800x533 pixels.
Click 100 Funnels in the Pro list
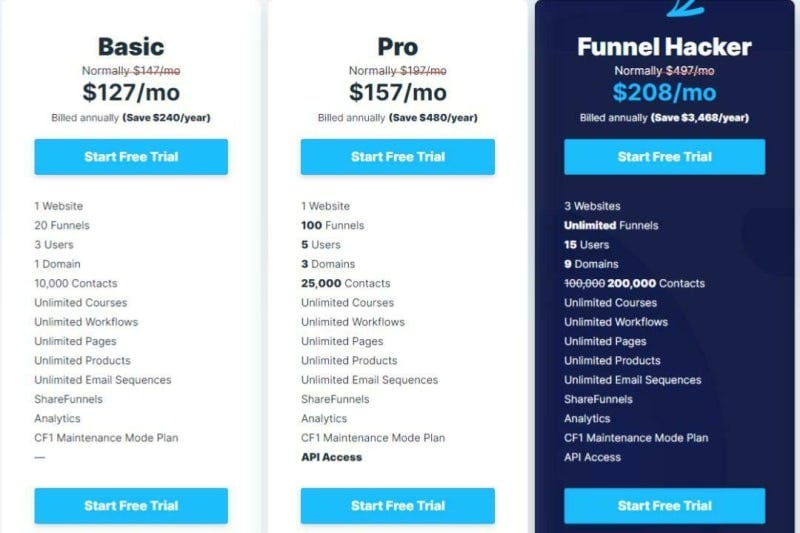pos(333,225)
